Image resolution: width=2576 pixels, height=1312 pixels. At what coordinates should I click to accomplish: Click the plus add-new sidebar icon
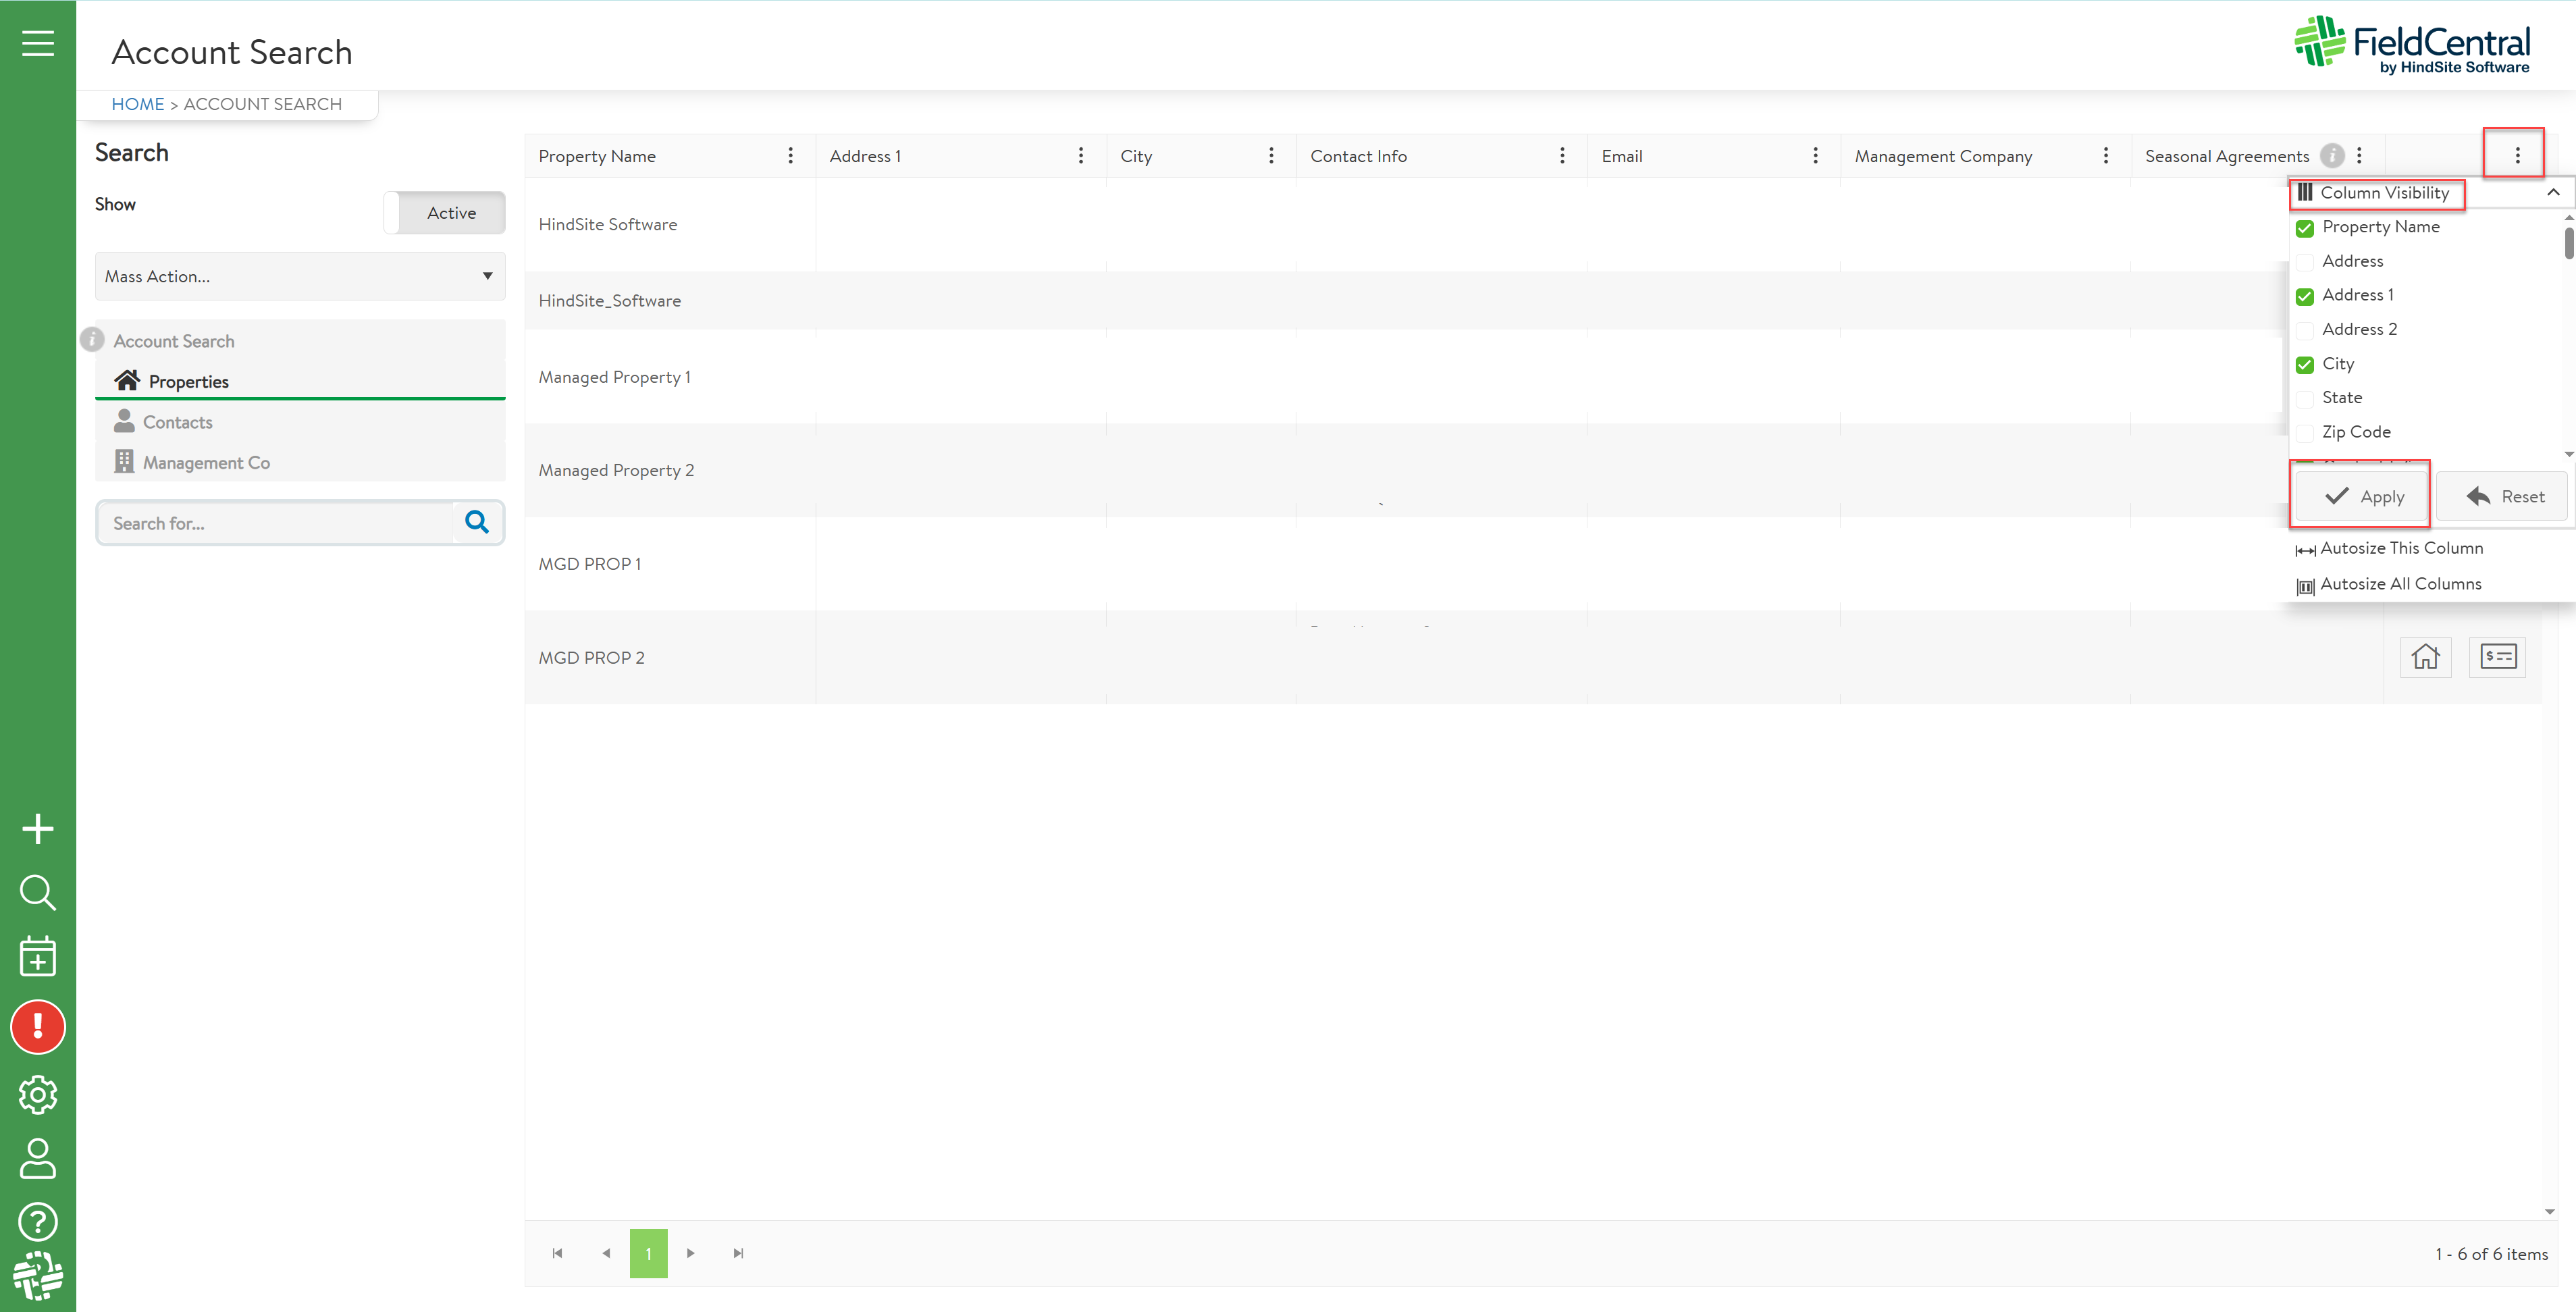[38, 829]
